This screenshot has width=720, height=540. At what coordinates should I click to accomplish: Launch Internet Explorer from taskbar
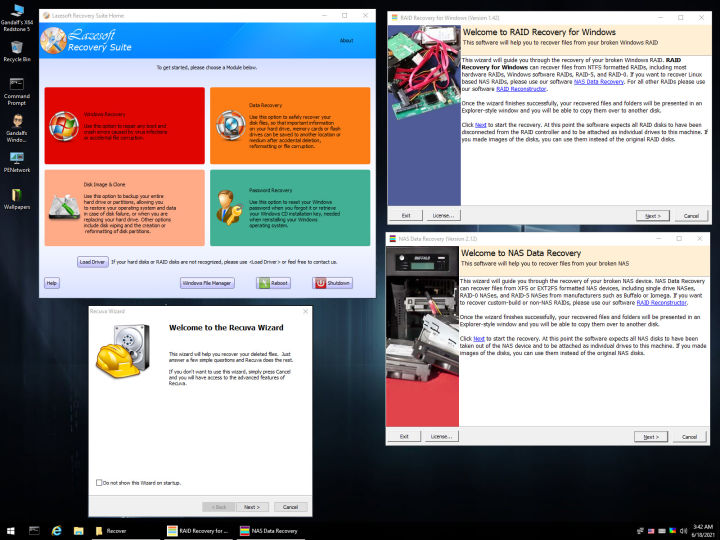[56, 531]
